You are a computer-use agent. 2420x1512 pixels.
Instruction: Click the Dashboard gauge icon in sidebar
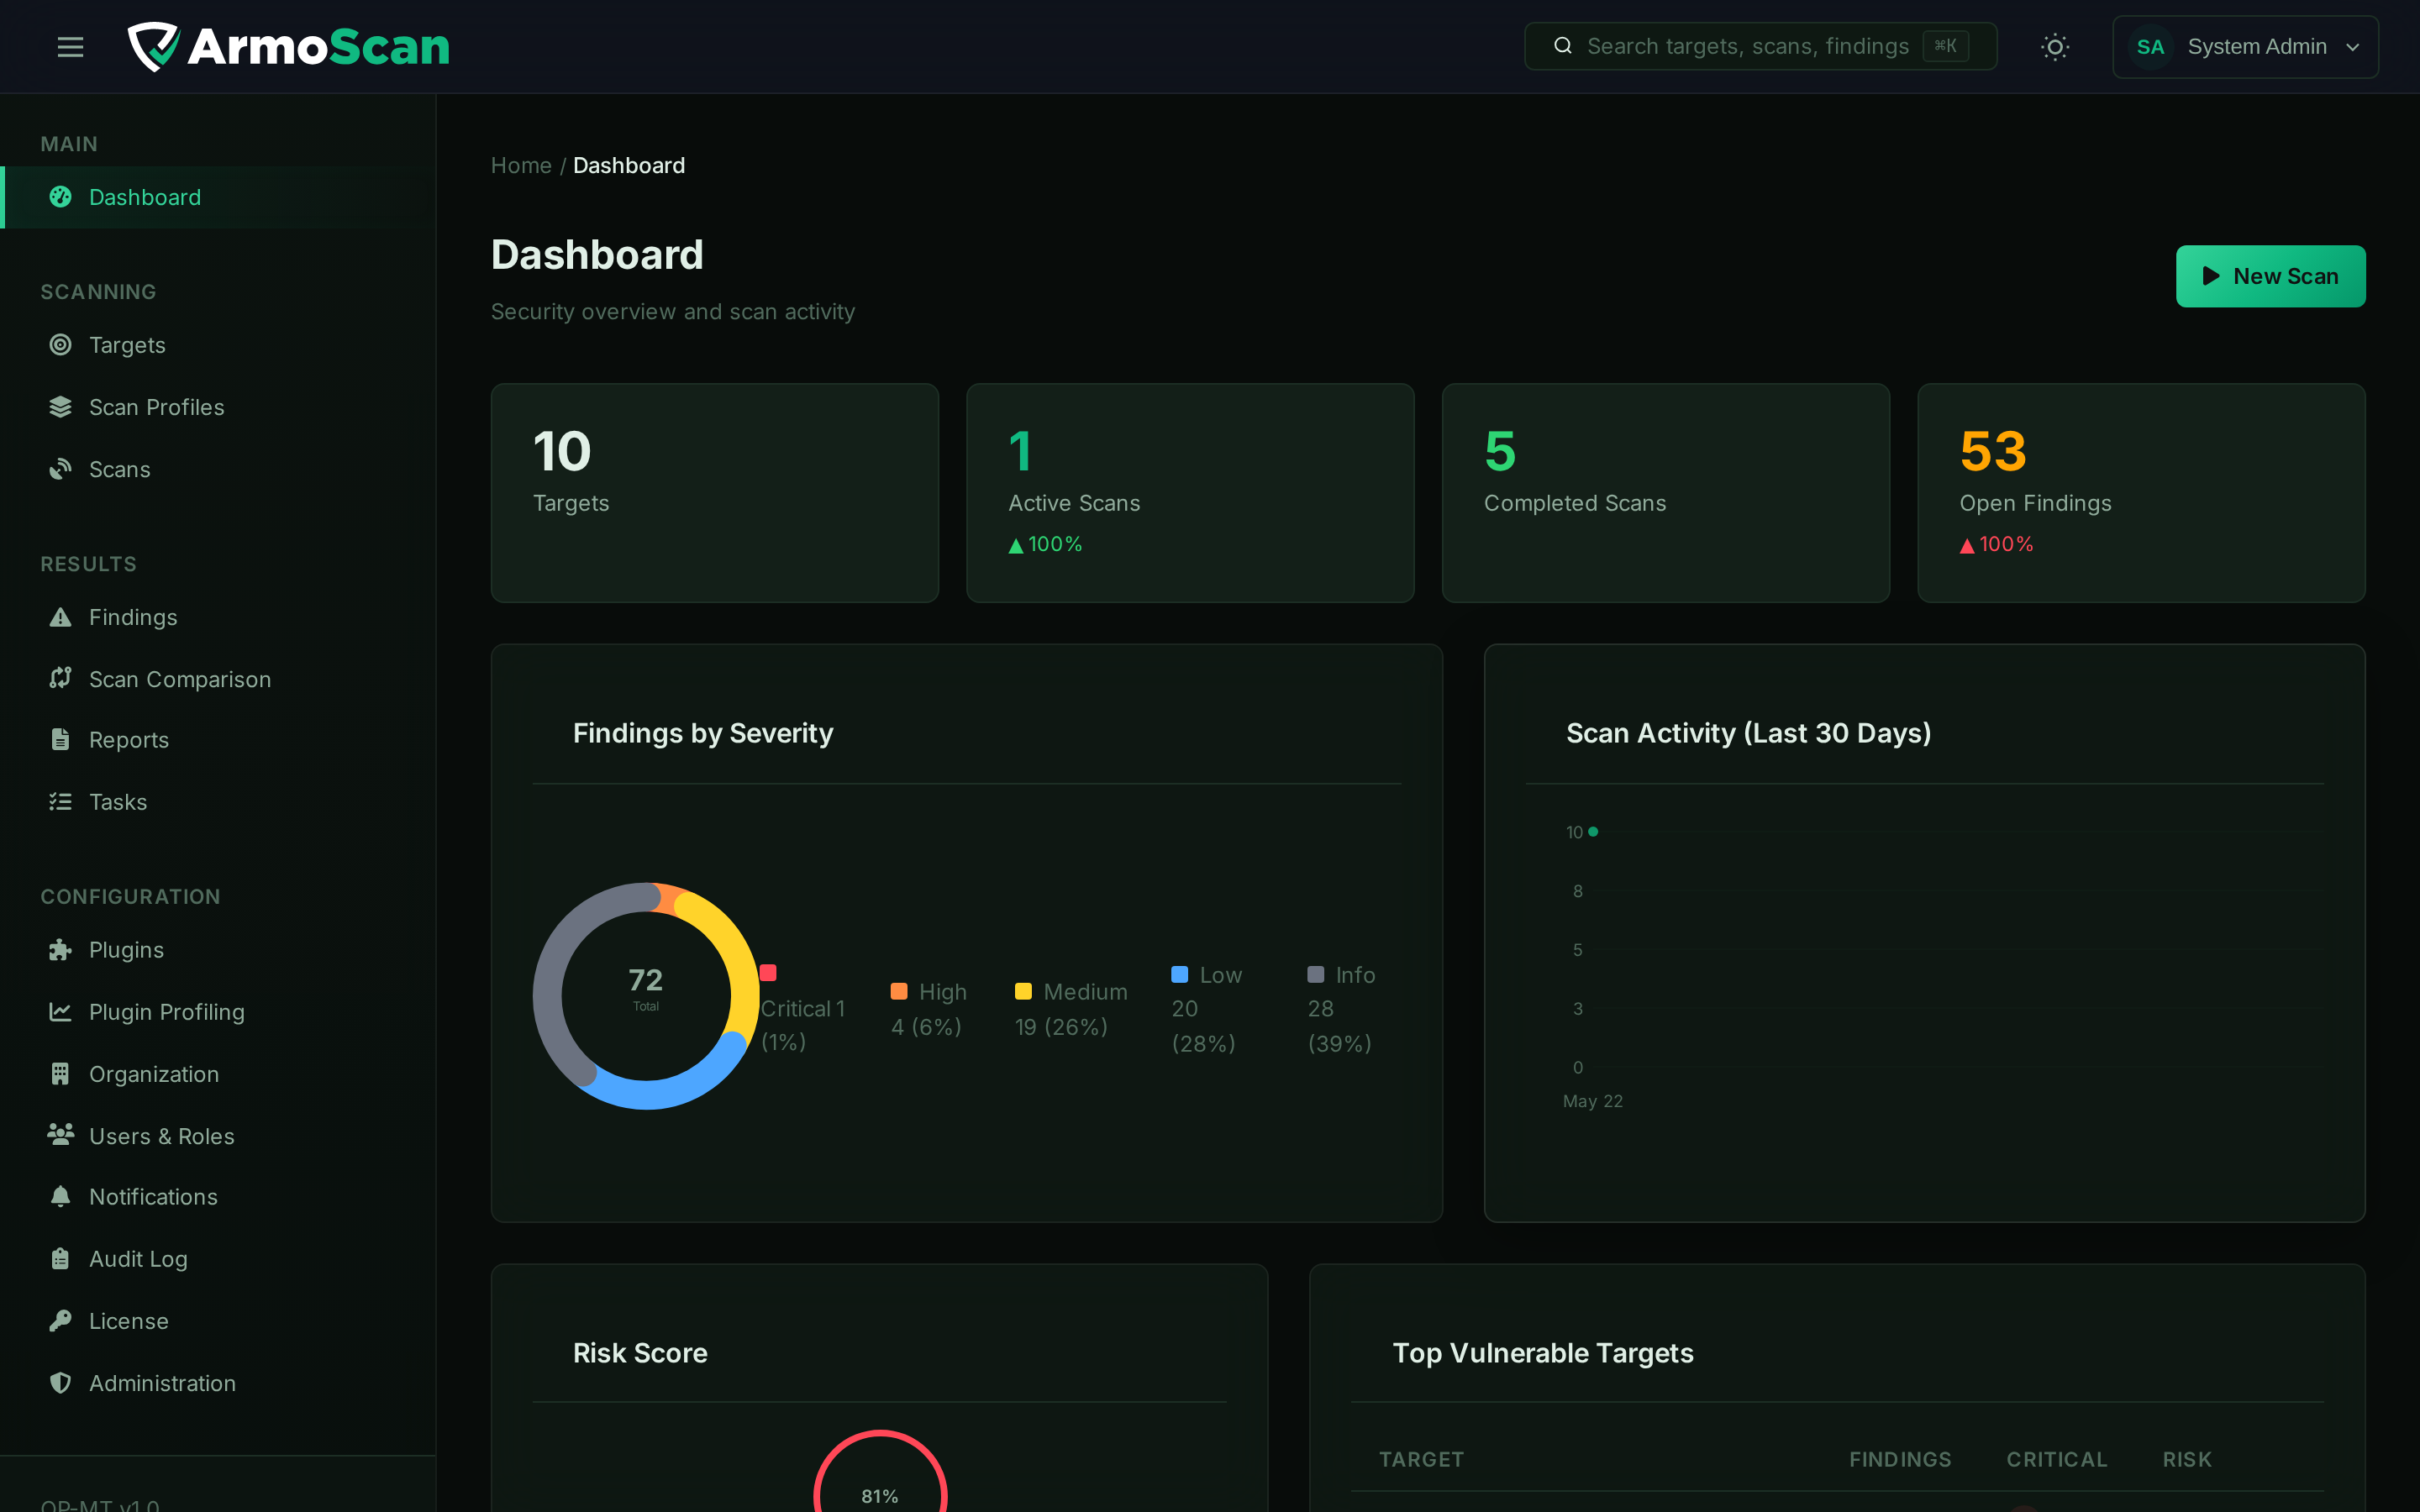61,197
